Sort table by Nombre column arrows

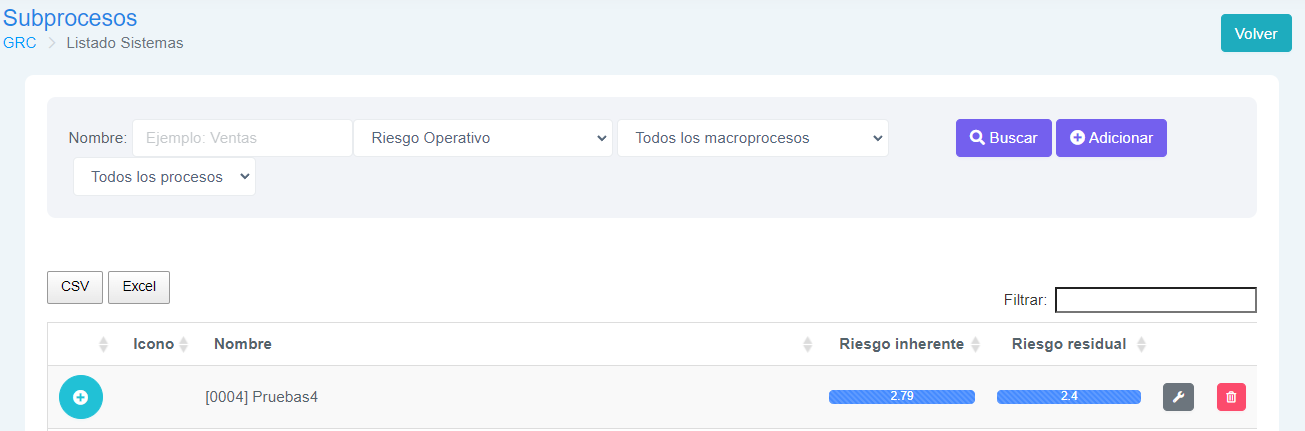point(808,344)
